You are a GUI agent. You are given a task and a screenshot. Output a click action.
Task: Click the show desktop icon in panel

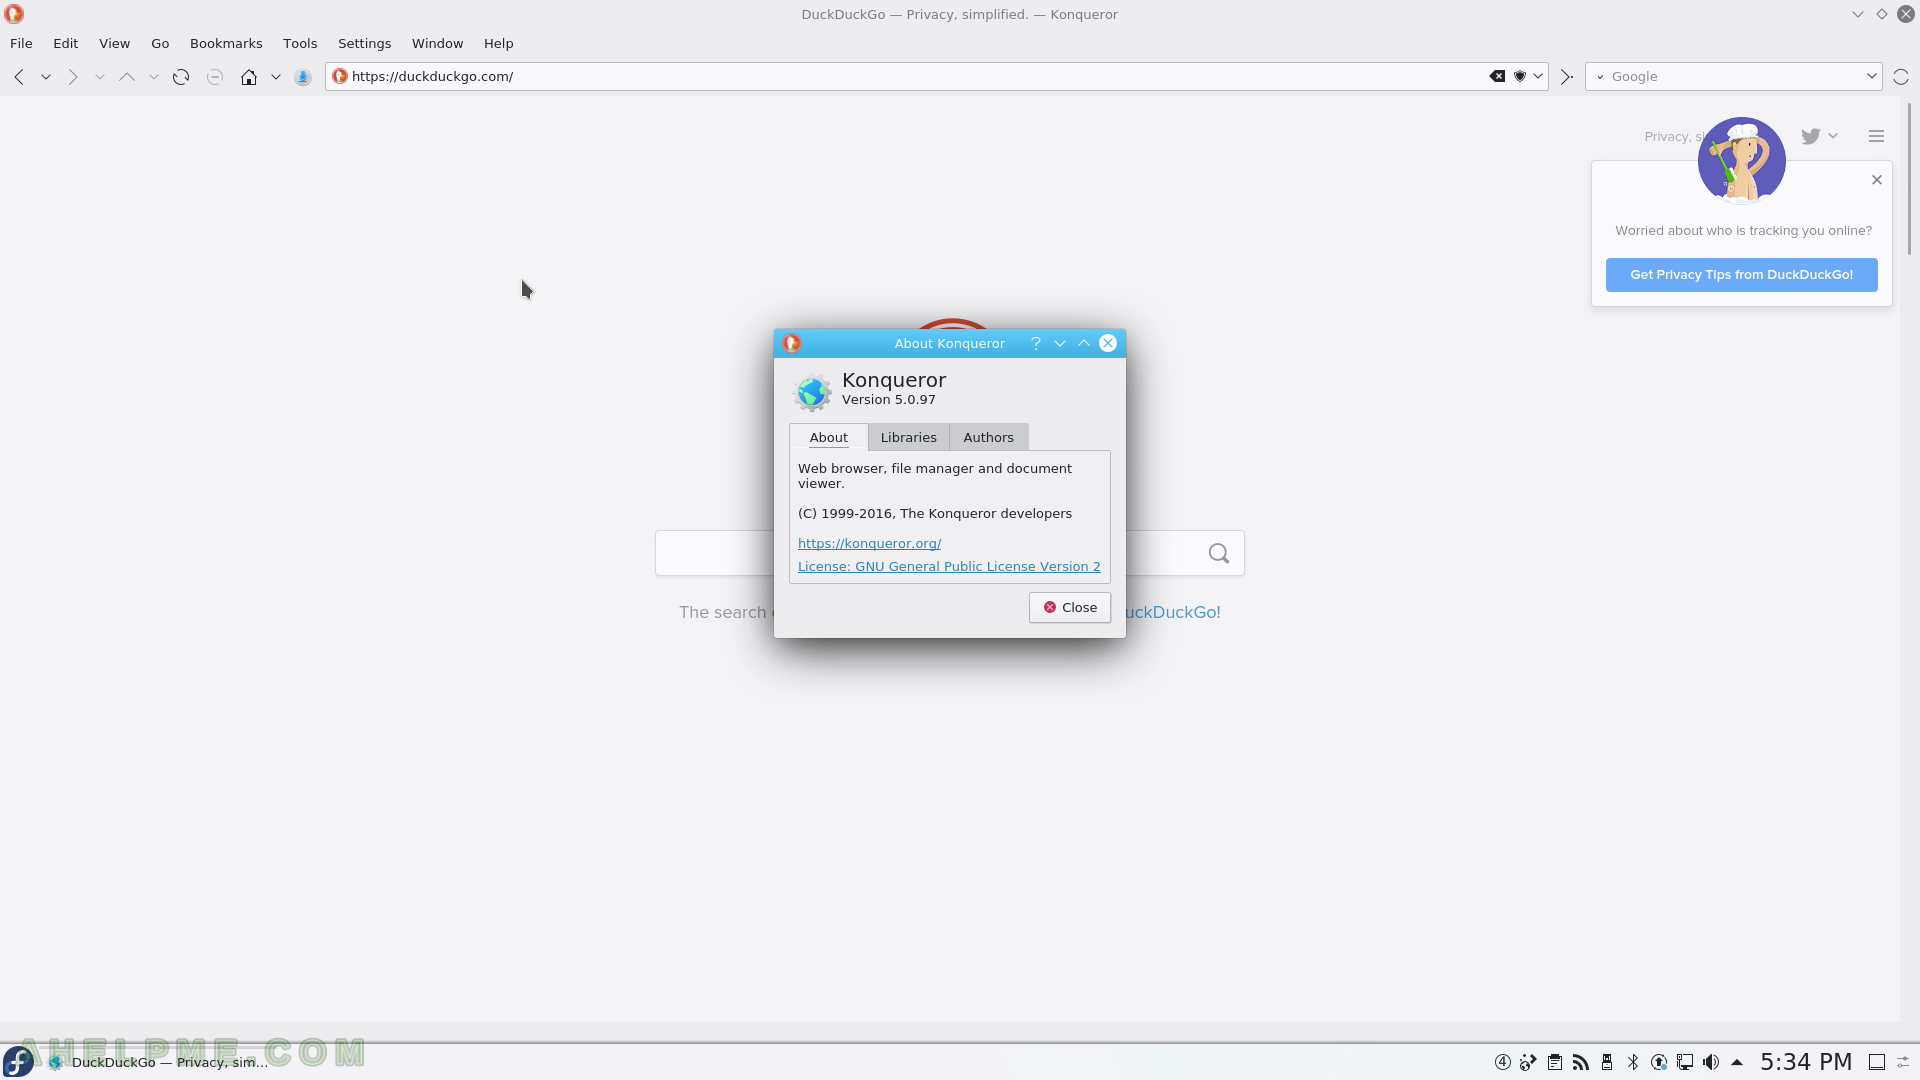click(x=1877, y=1062)
